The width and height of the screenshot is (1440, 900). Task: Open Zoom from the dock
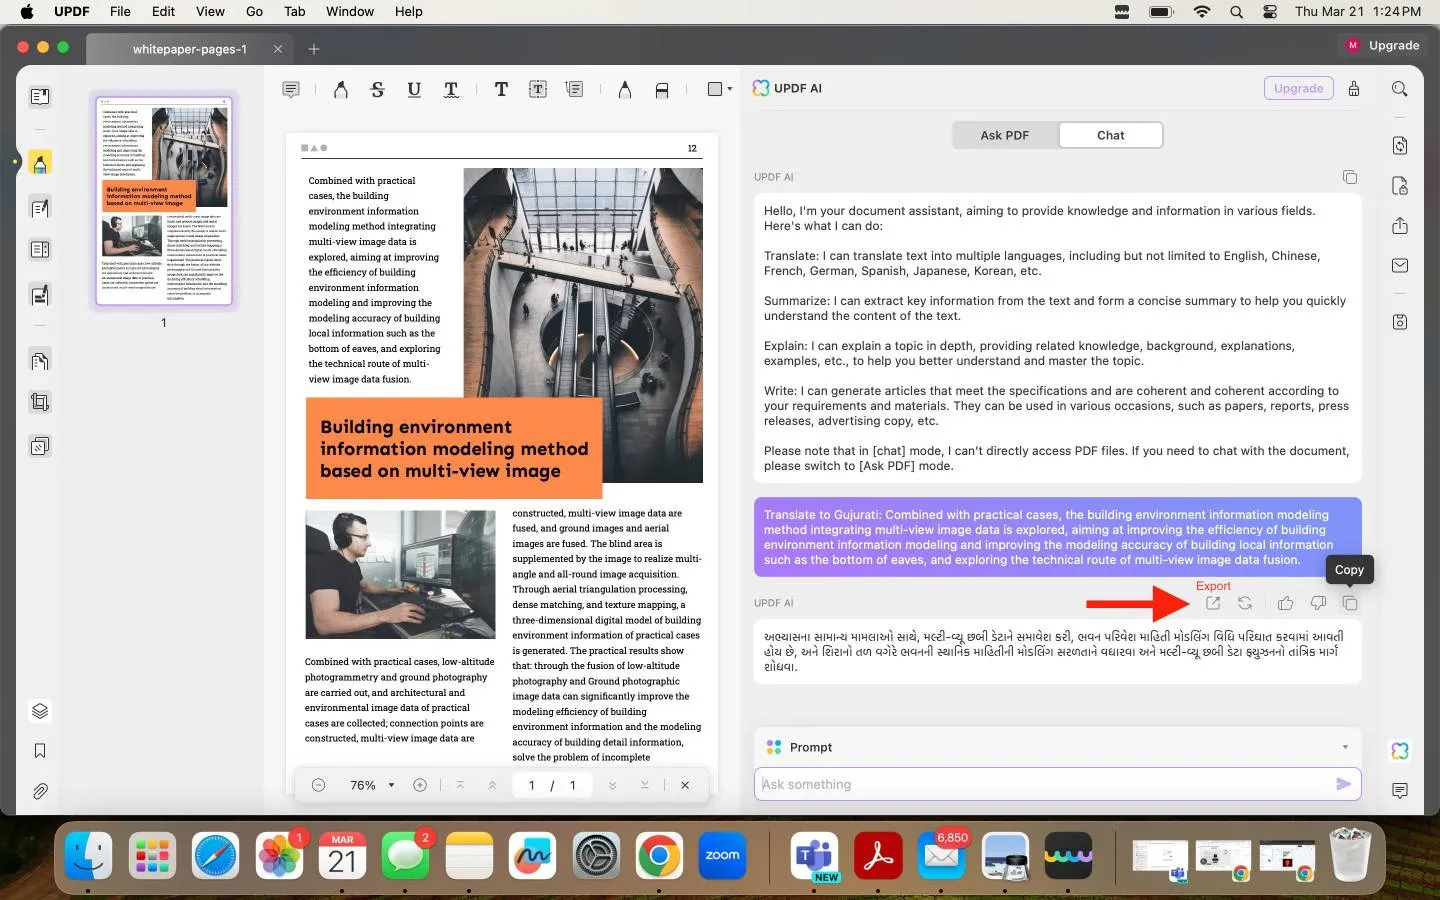(722, 856)
